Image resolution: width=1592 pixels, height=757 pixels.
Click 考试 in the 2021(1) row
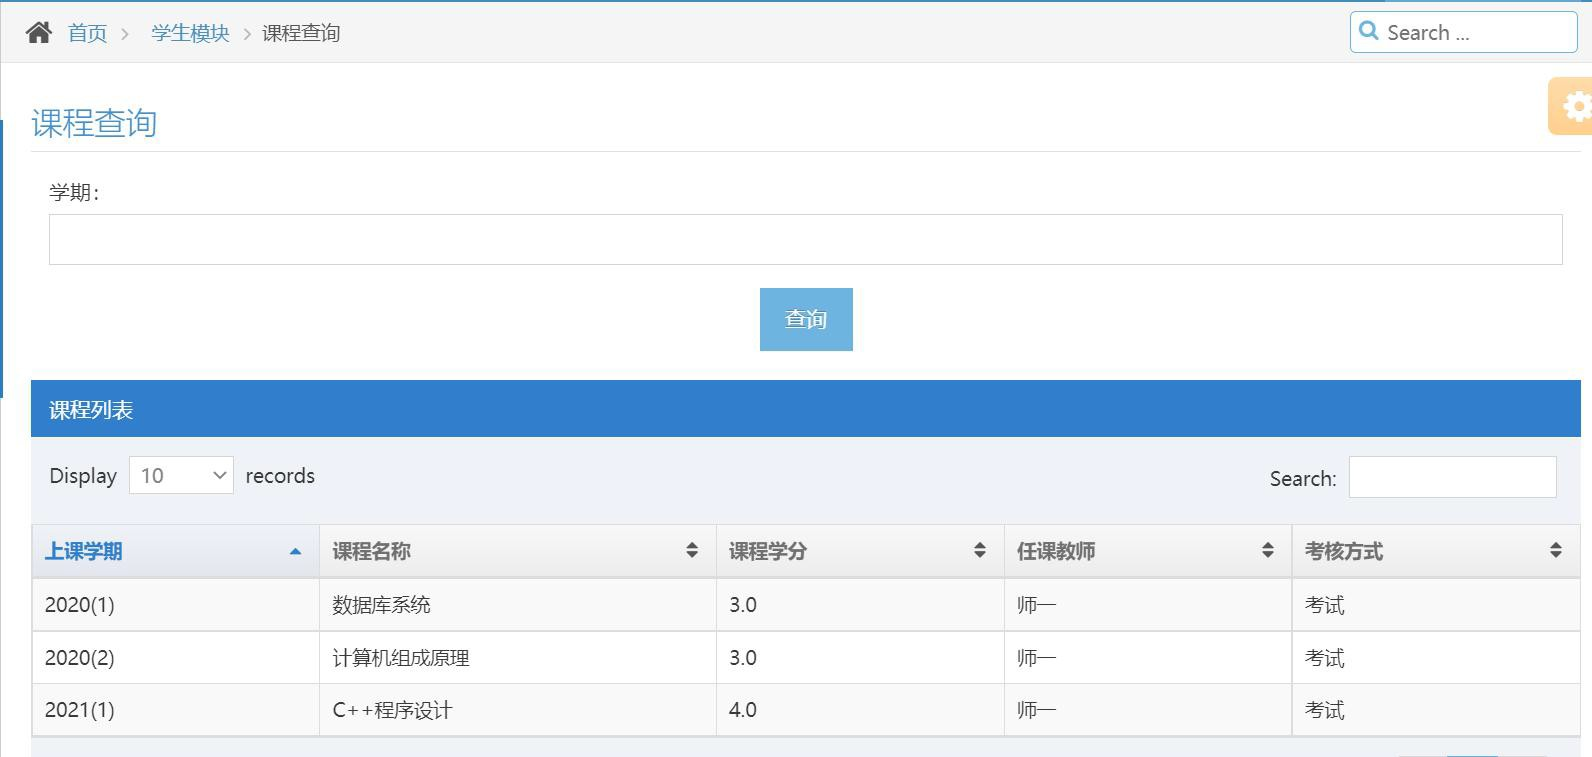coord(1324,710)
